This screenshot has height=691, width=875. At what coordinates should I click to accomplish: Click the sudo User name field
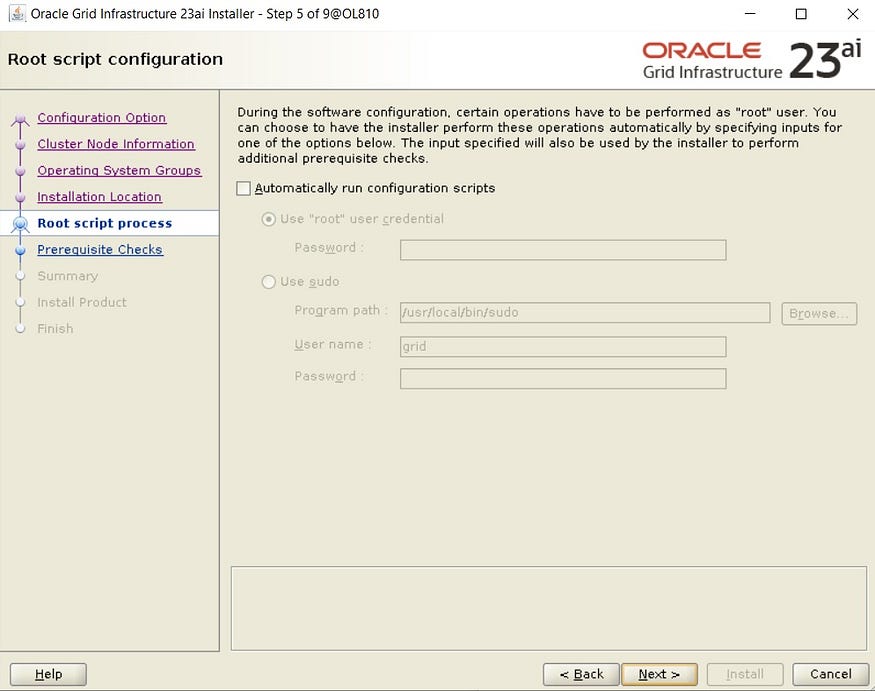(563, 347)
